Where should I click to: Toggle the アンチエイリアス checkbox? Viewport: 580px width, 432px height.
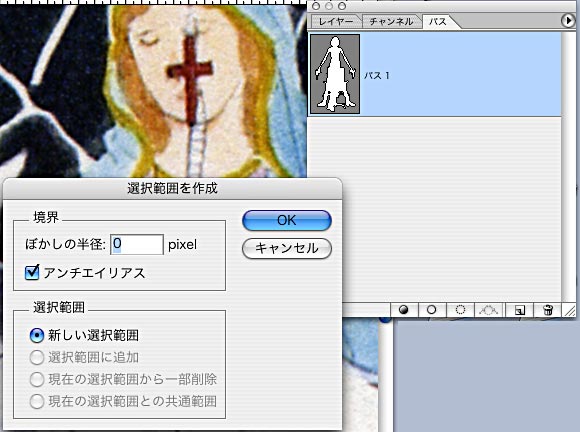tap(32, 273)
